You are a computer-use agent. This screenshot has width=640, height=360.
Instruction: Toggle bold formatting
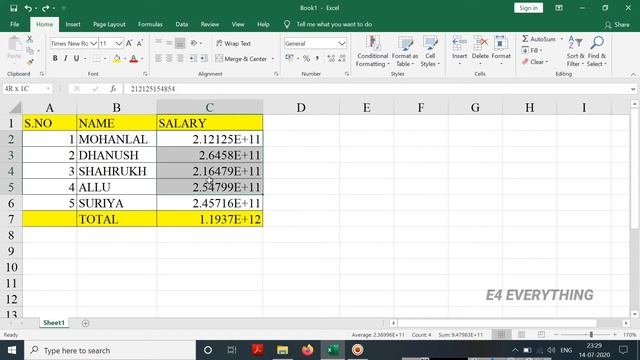click(55, 59)
